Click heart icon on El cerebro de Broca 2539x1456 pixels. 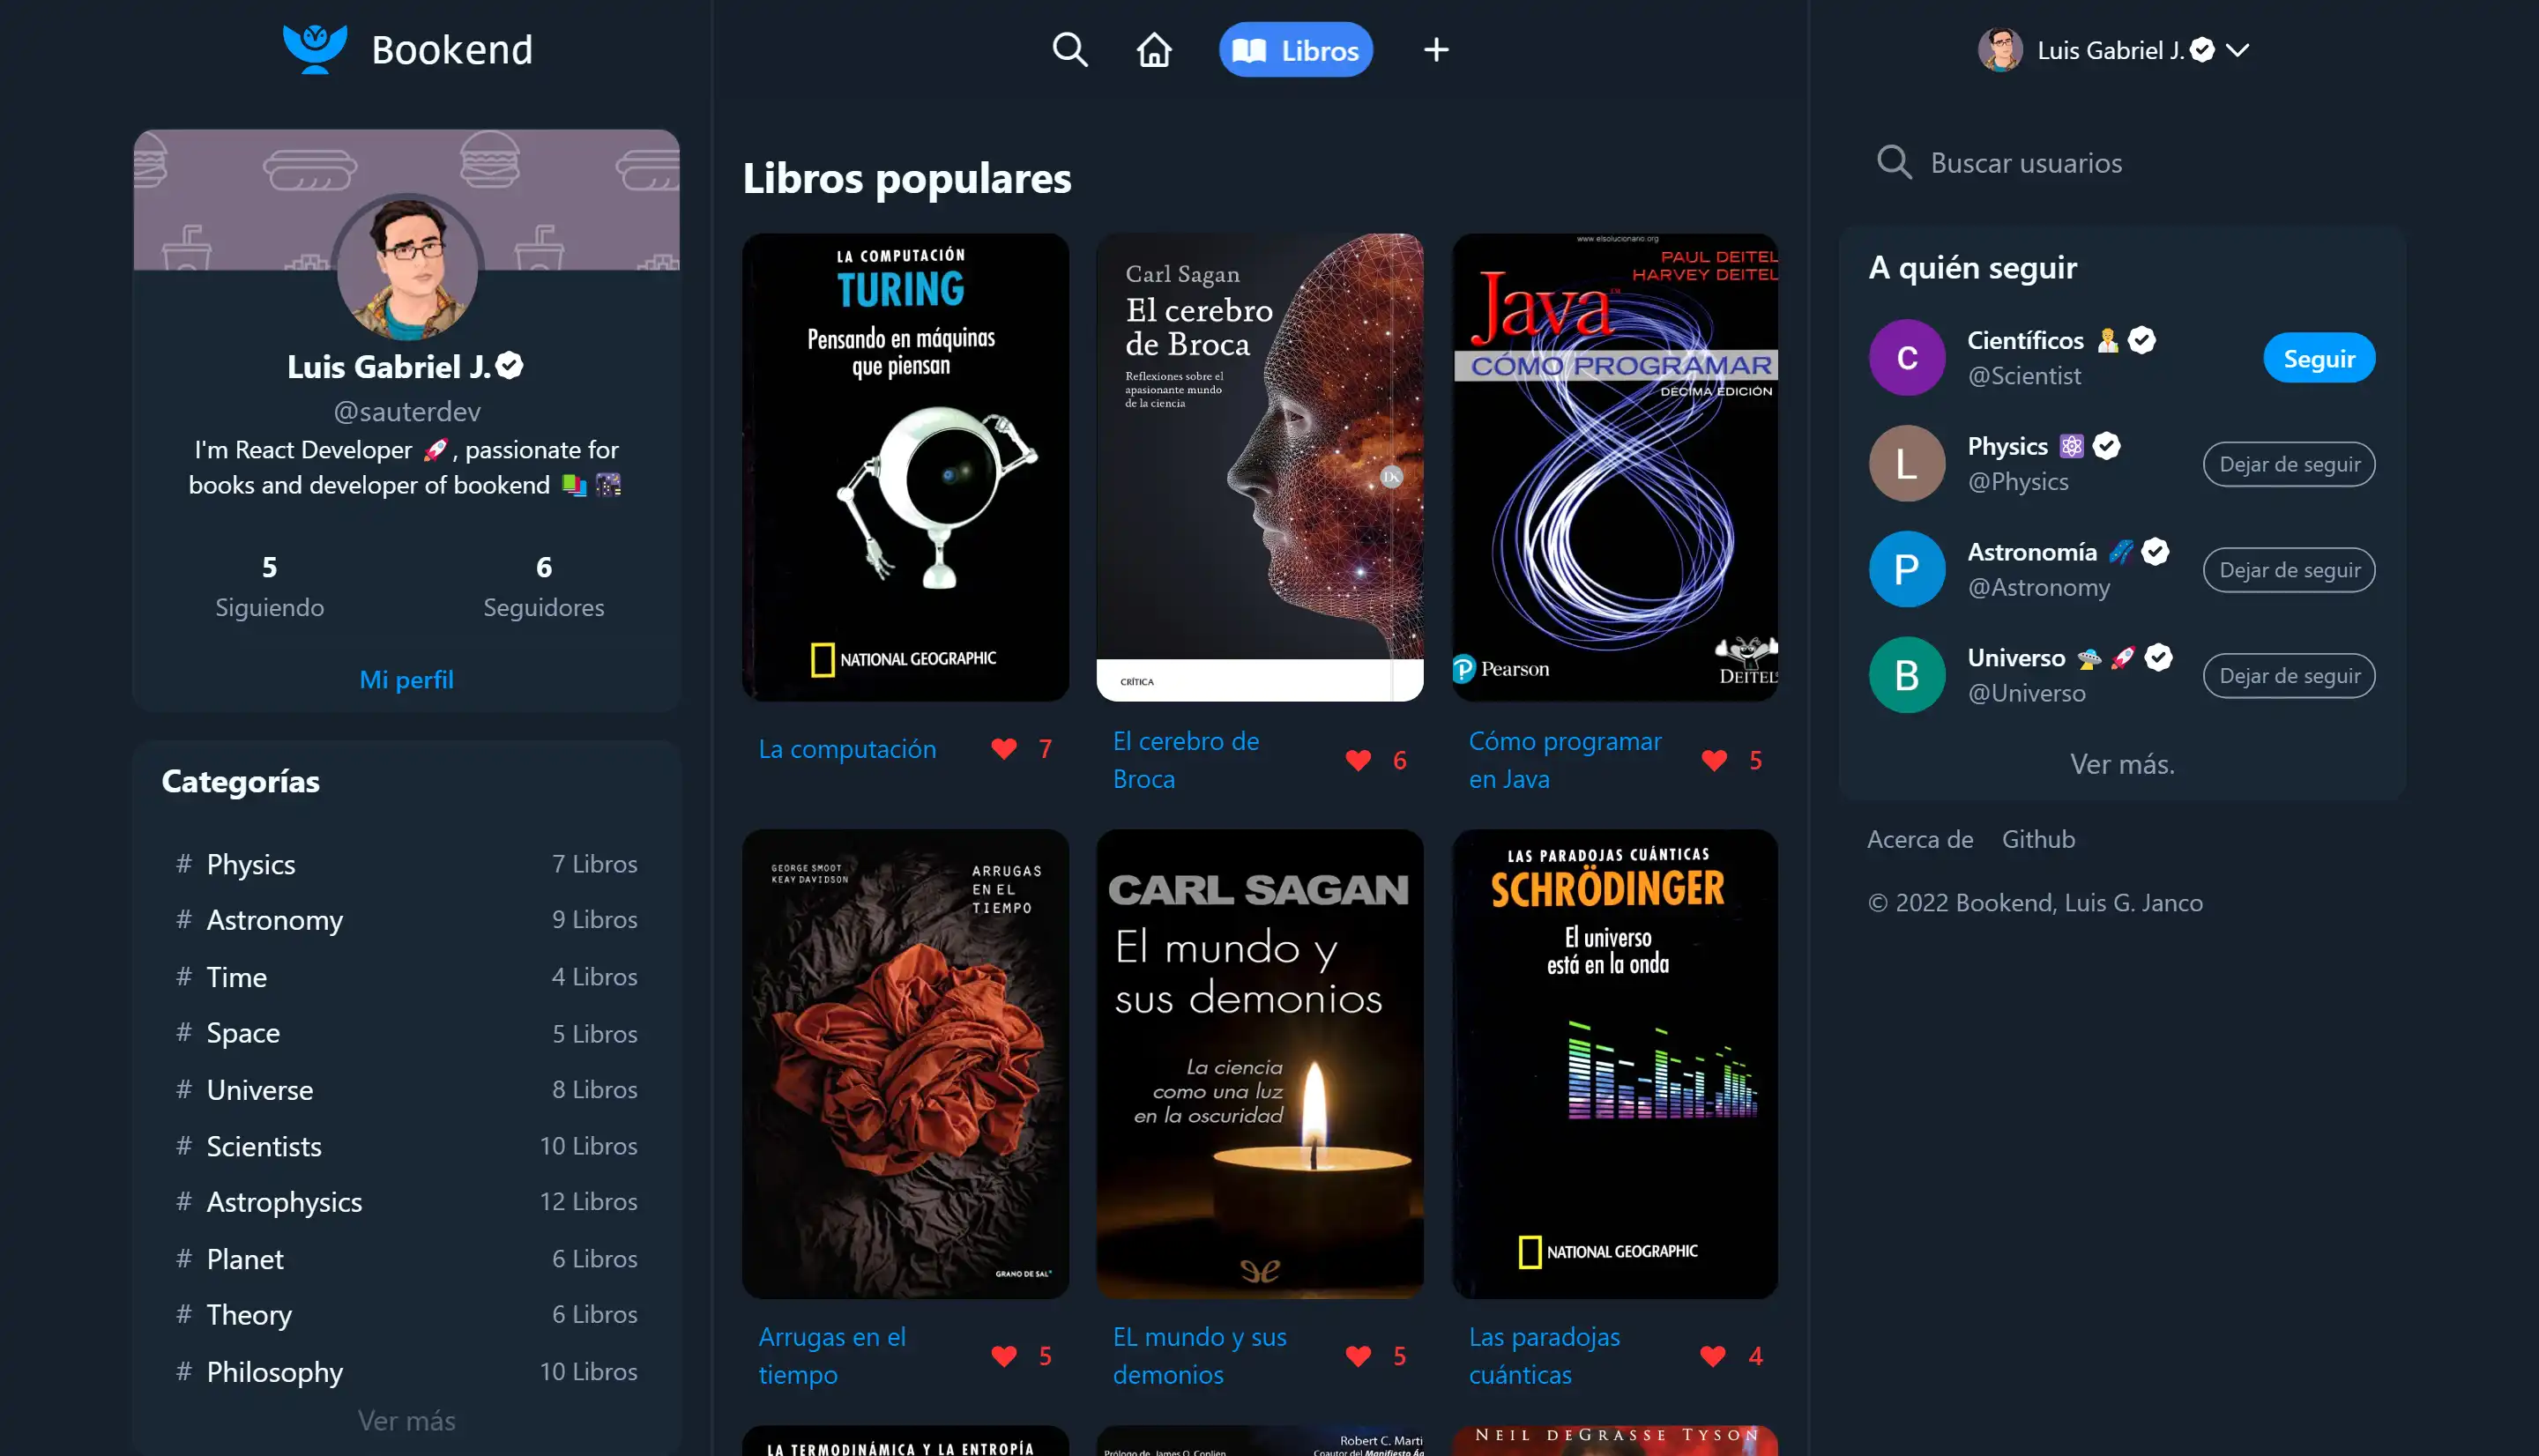tap(1358, 760)
